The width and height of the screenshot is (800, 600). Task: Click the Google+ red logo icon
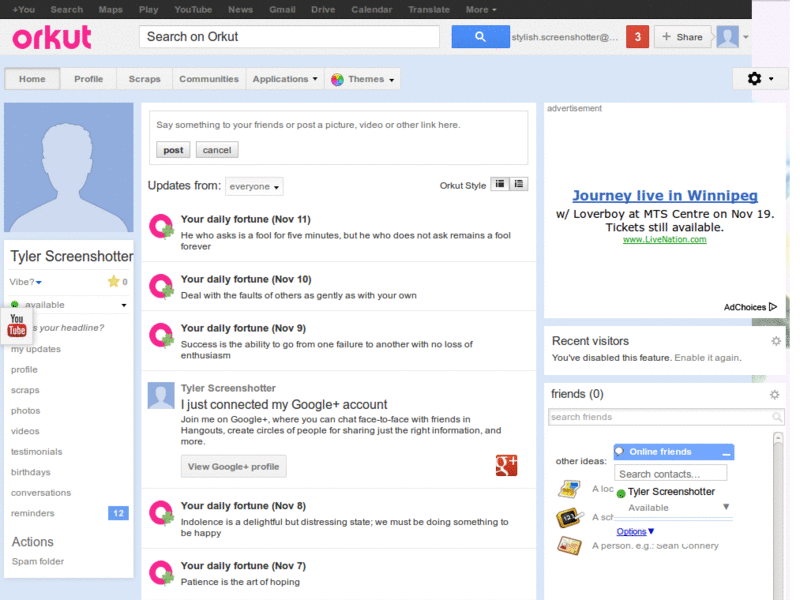coord(506,465)
